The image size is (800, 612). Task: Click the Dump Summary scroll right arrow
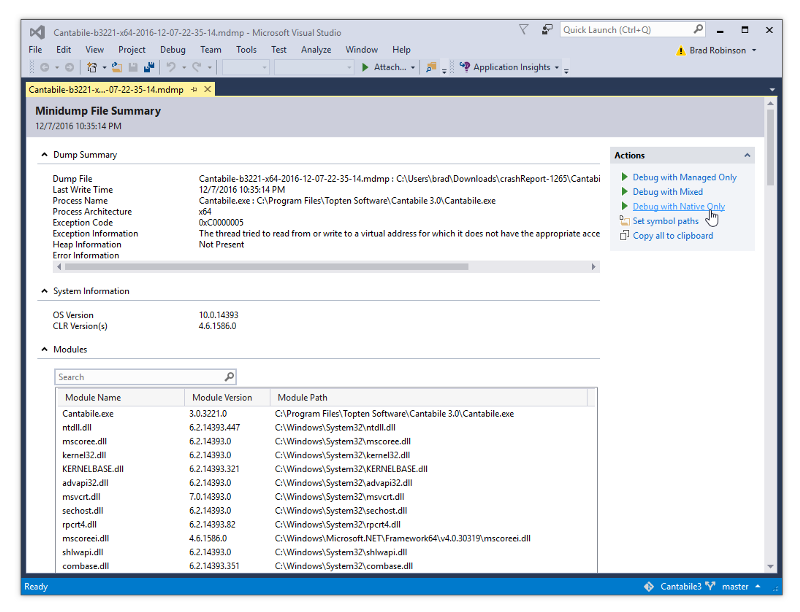point(593,267)
